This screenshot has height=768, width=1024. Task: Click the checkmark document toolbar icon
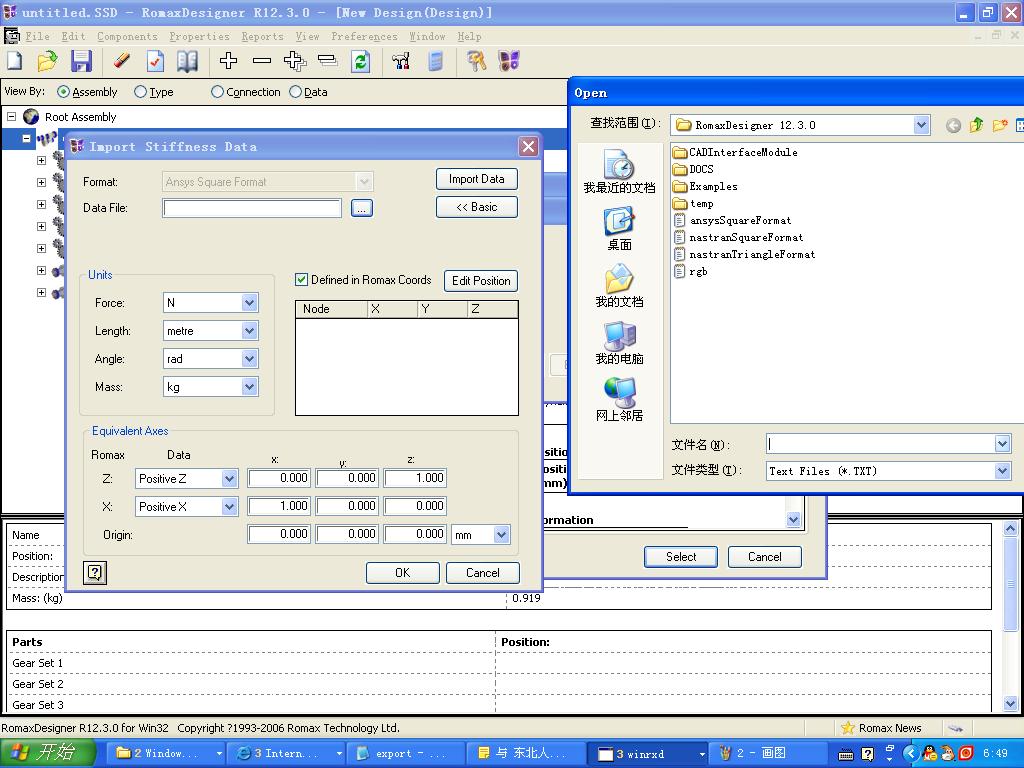(x=155, y=61)
